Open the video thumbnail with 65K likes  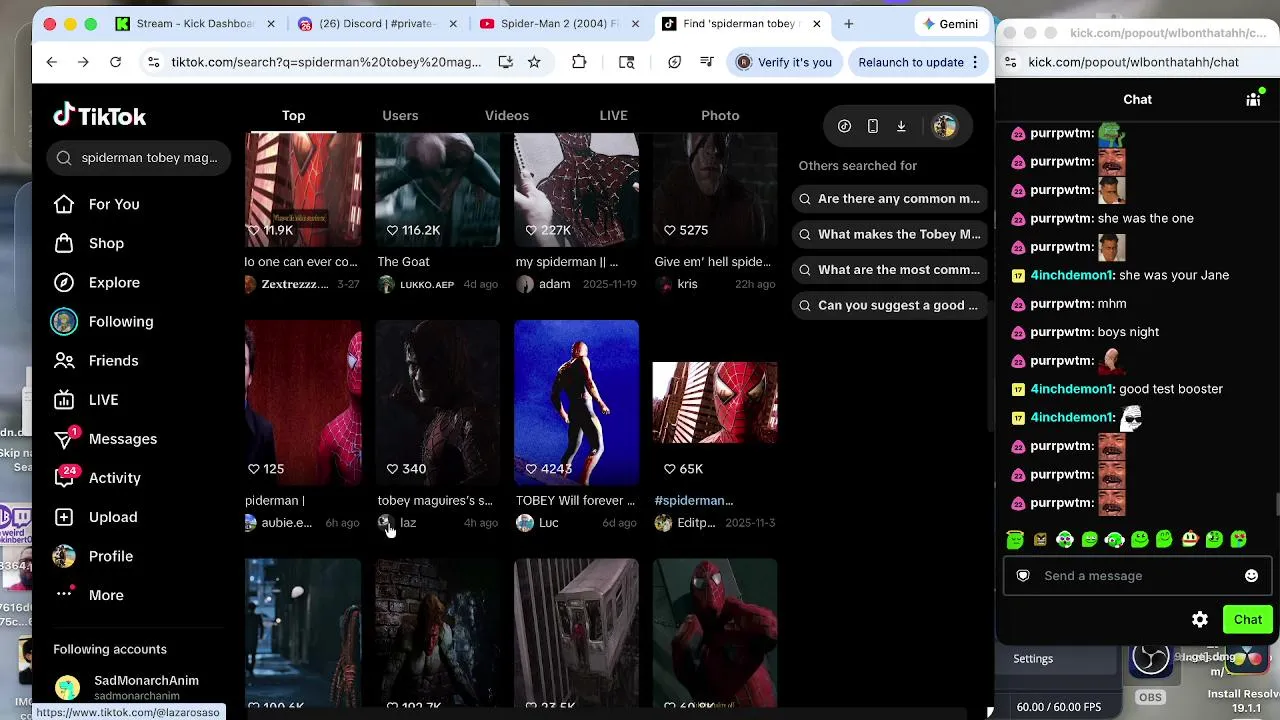click(715, 402)
